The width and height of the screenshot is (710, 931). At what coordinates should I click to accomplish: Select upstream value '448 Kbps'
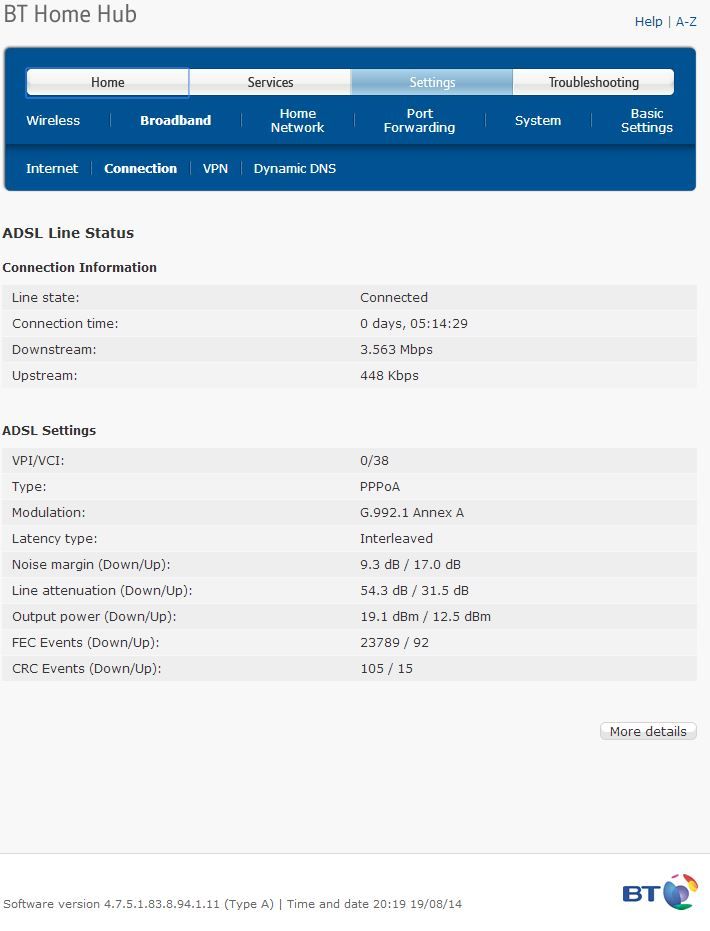pos(389,376)
